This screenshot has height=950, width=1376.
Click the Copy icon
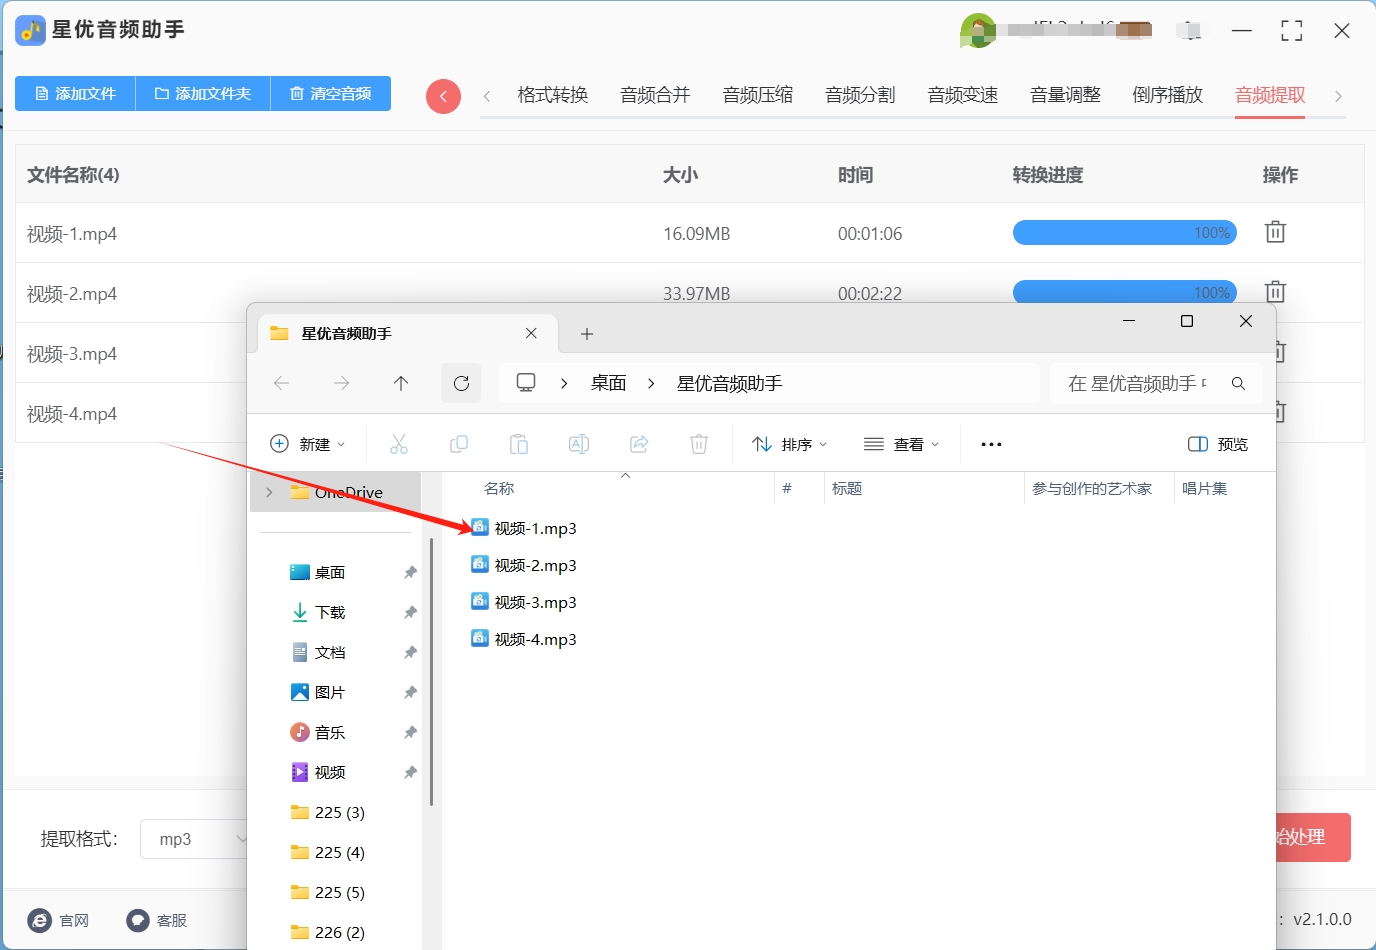click(x=459, y=444)
